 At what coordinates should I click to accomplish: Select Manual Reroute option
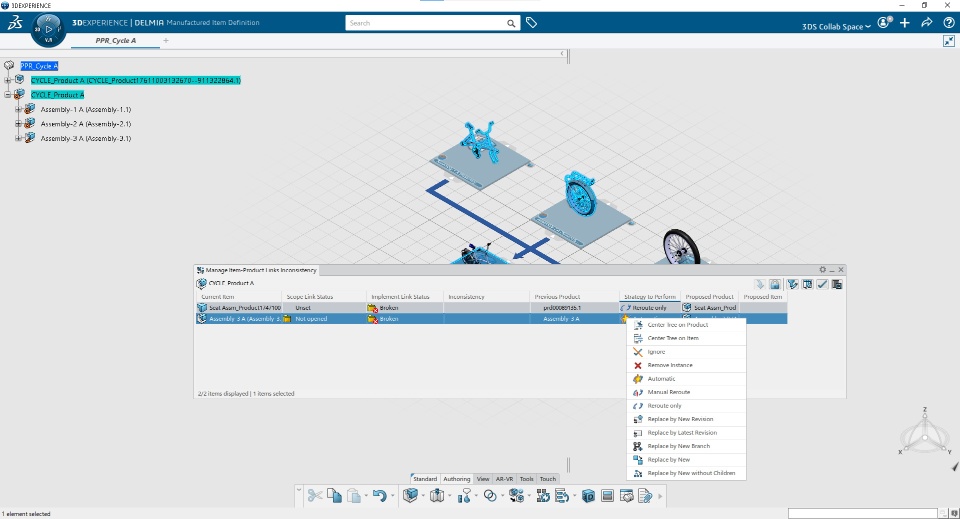tap(686, 392)
